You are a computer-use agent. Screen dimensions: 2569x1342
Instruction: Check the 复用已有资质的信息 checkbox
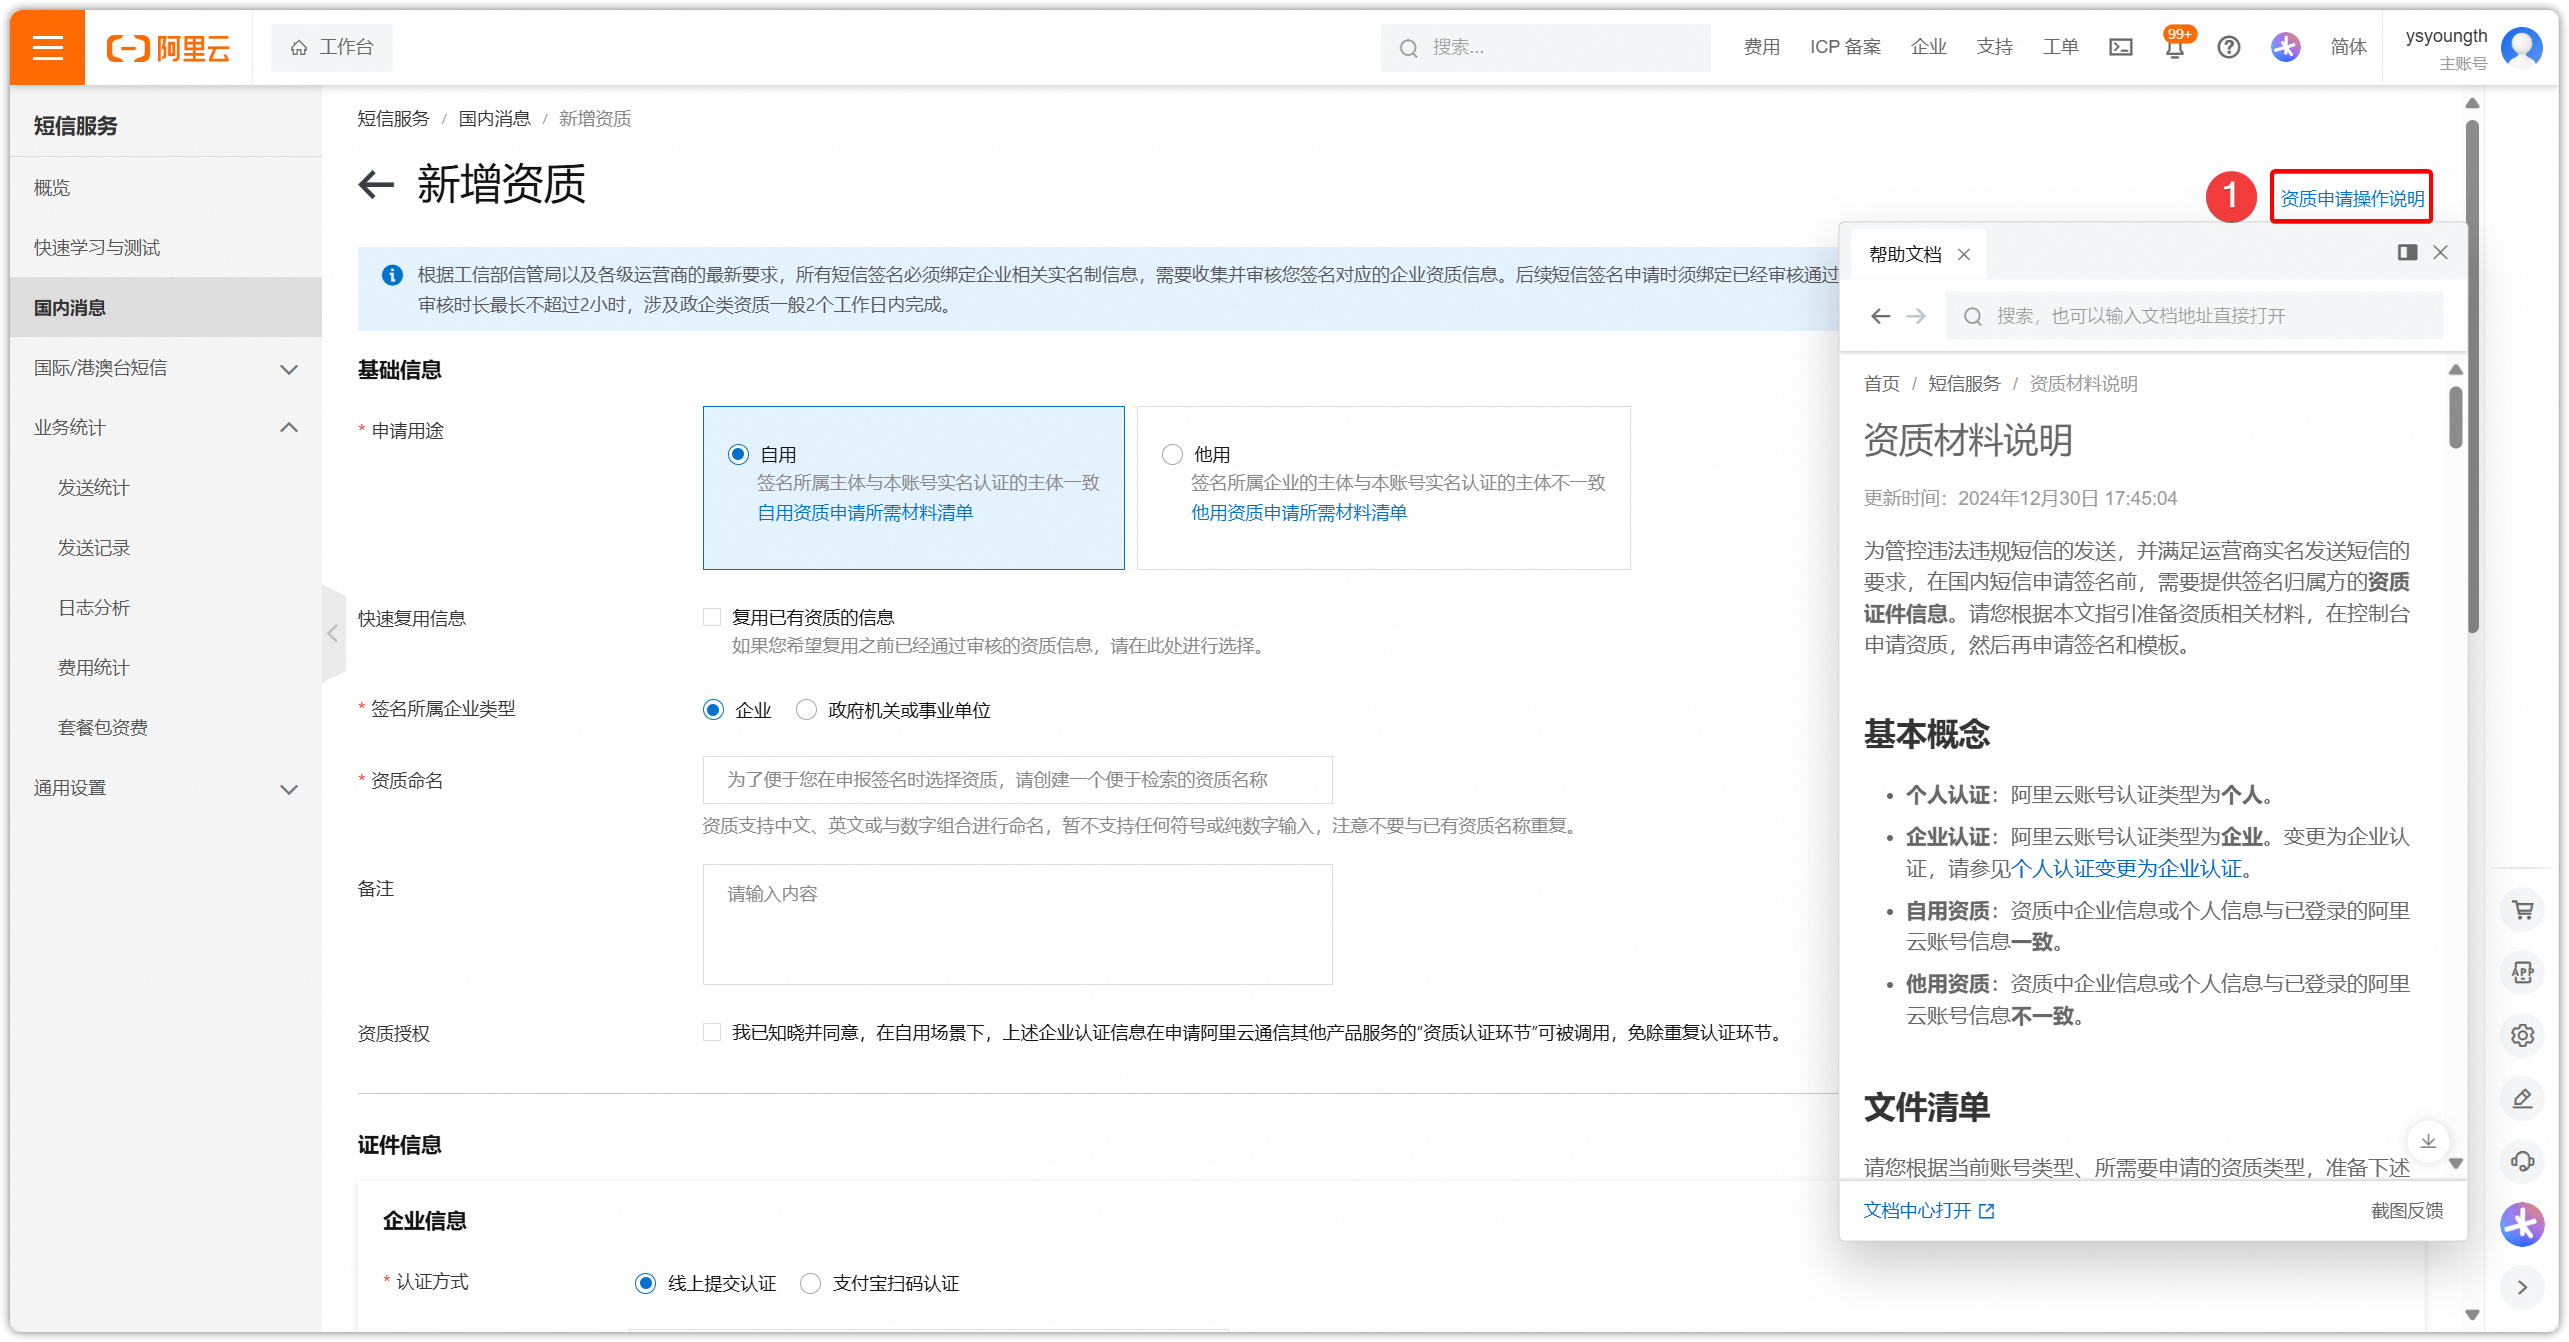coord(712,617)
